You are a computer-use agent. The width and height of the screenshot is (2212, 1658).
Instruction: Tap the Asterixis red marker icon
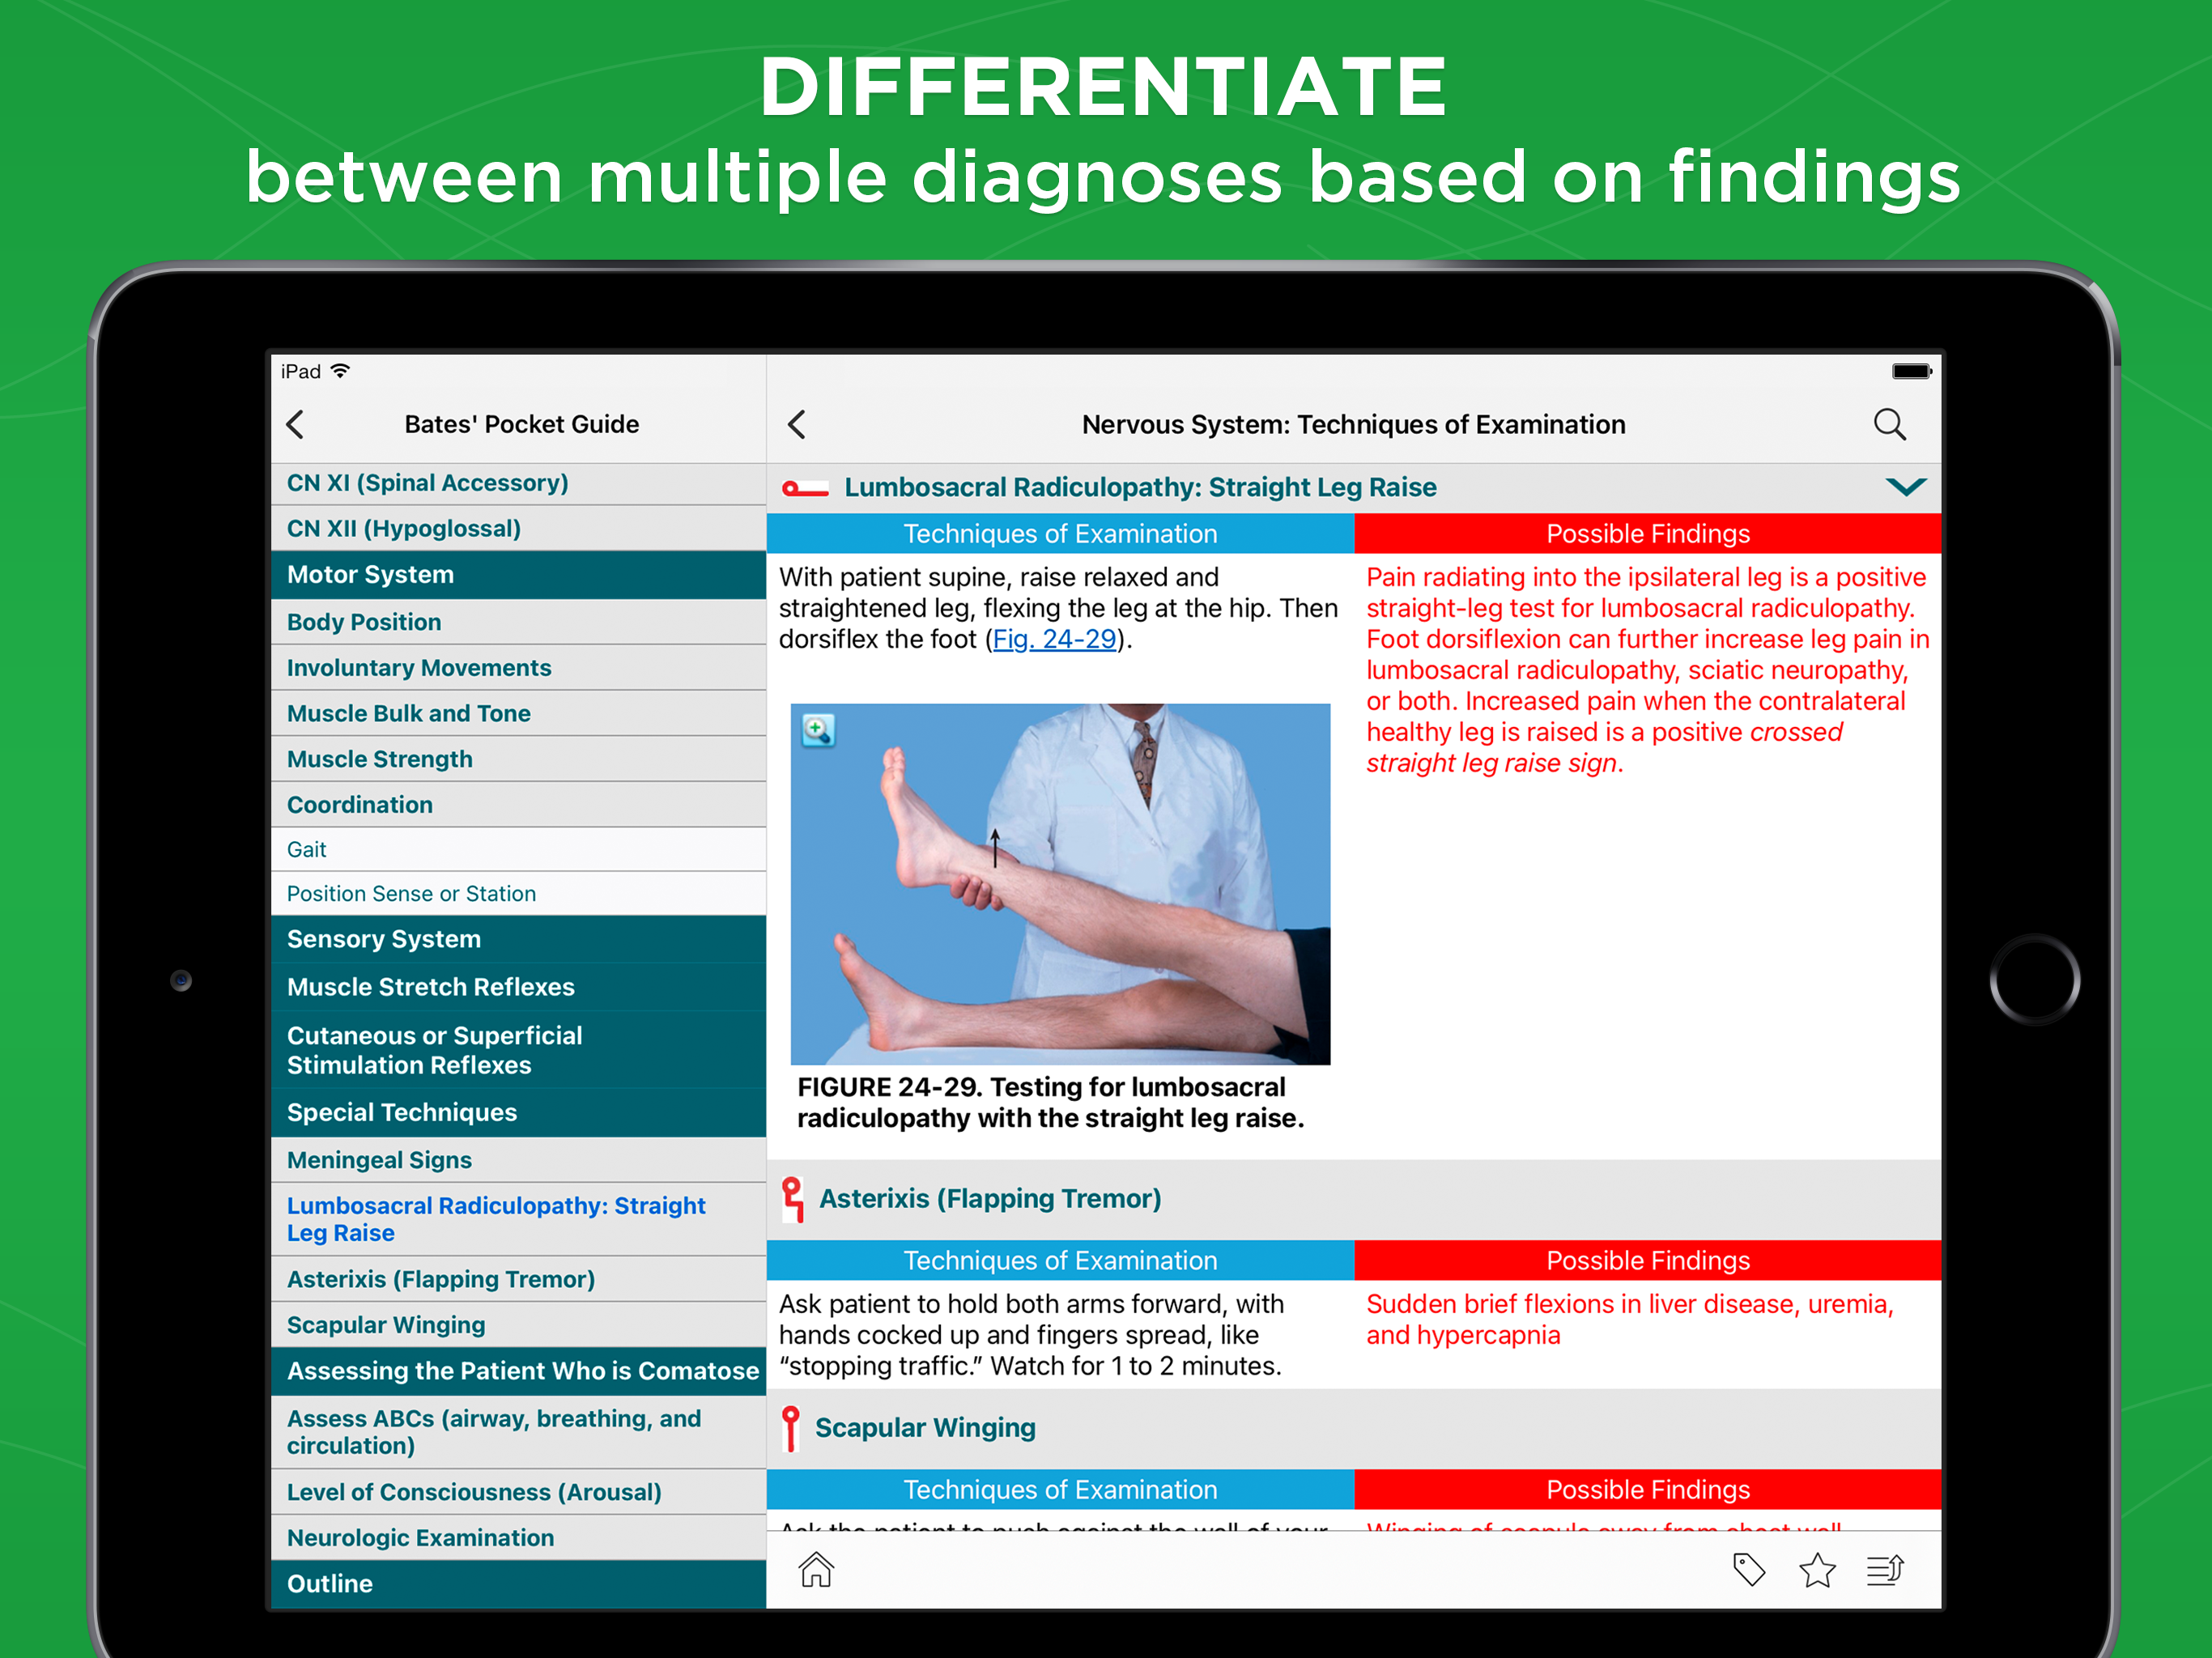click(793, 1199)
